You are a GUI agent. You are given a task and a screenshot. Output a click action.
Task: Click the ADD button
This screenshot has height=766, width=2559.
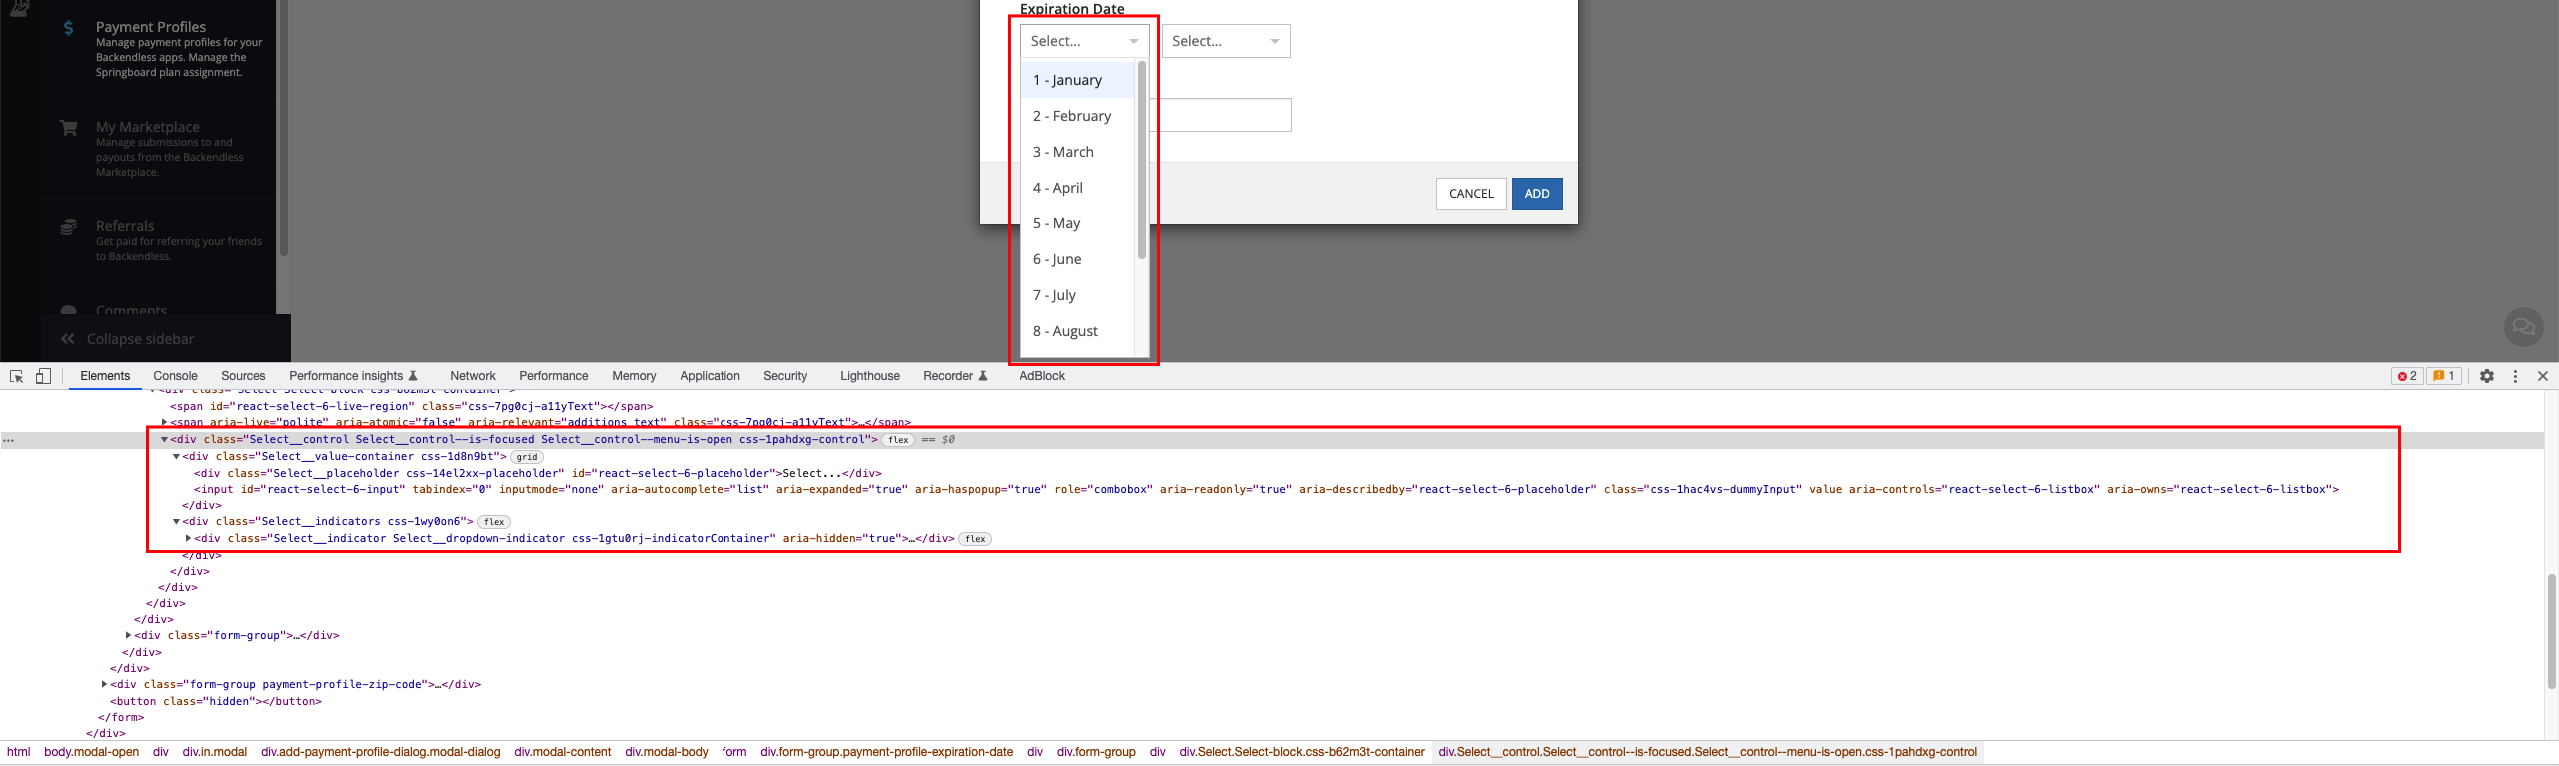(1537, 194)
